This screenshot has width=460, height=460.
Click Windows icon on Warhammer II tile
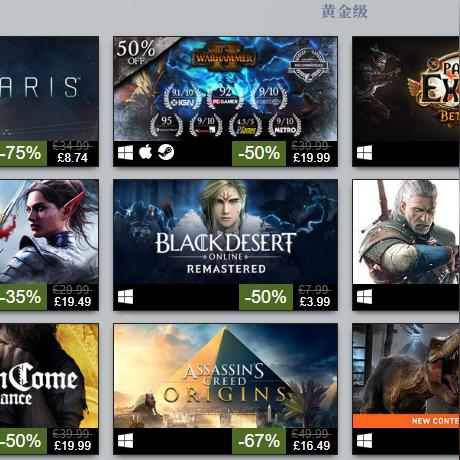pyautogui.click(x=125, y=153)
